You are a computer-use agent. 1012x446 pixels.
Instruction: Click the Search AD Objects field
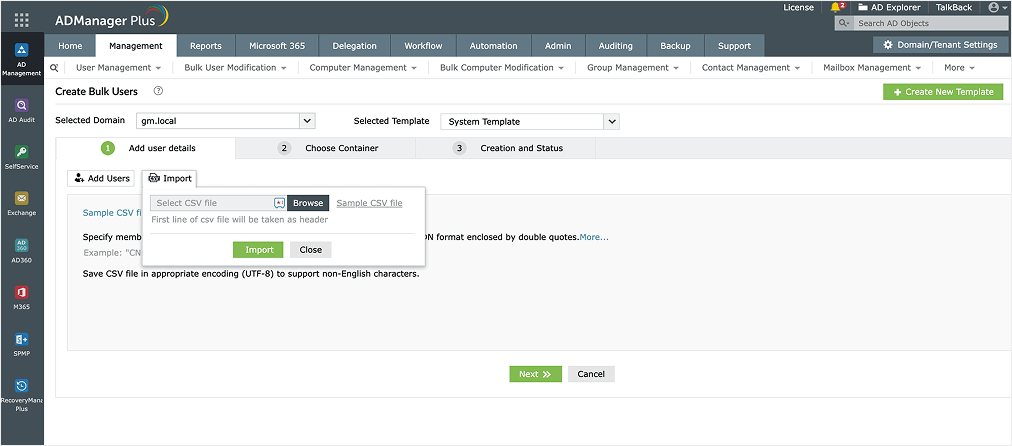tap(920, 23)
